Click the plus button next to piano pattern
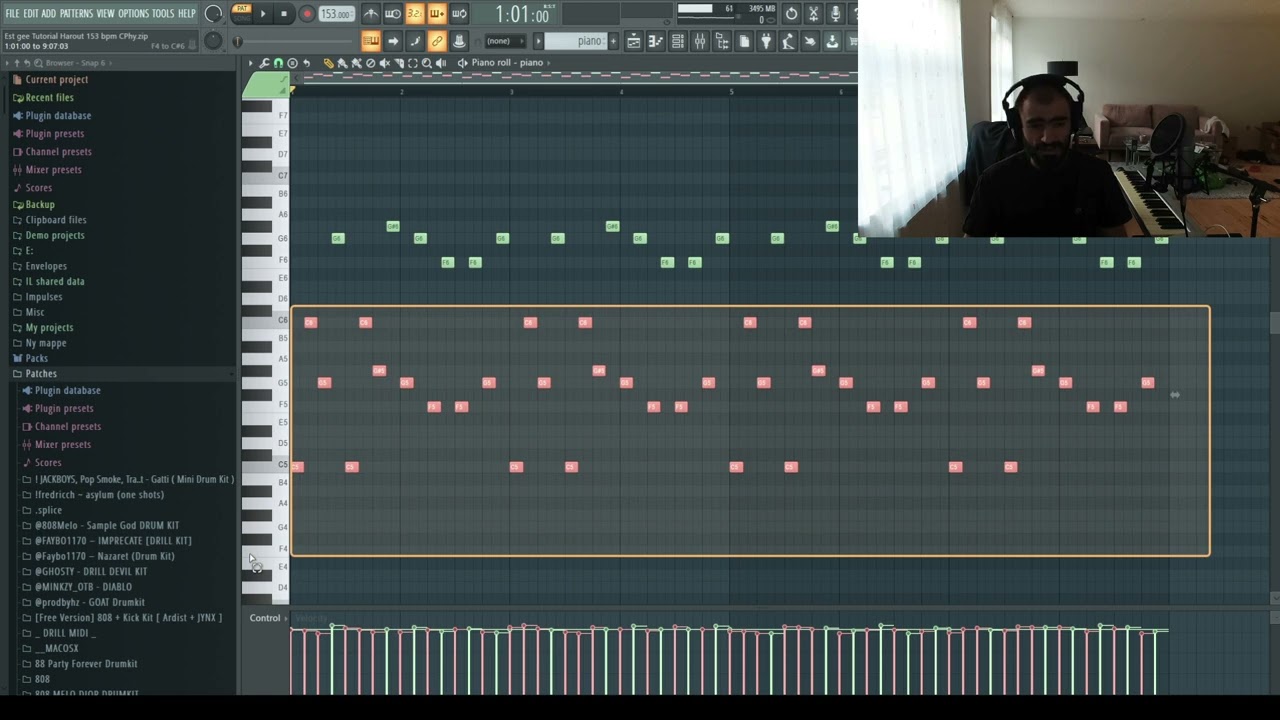 point(613,41)
